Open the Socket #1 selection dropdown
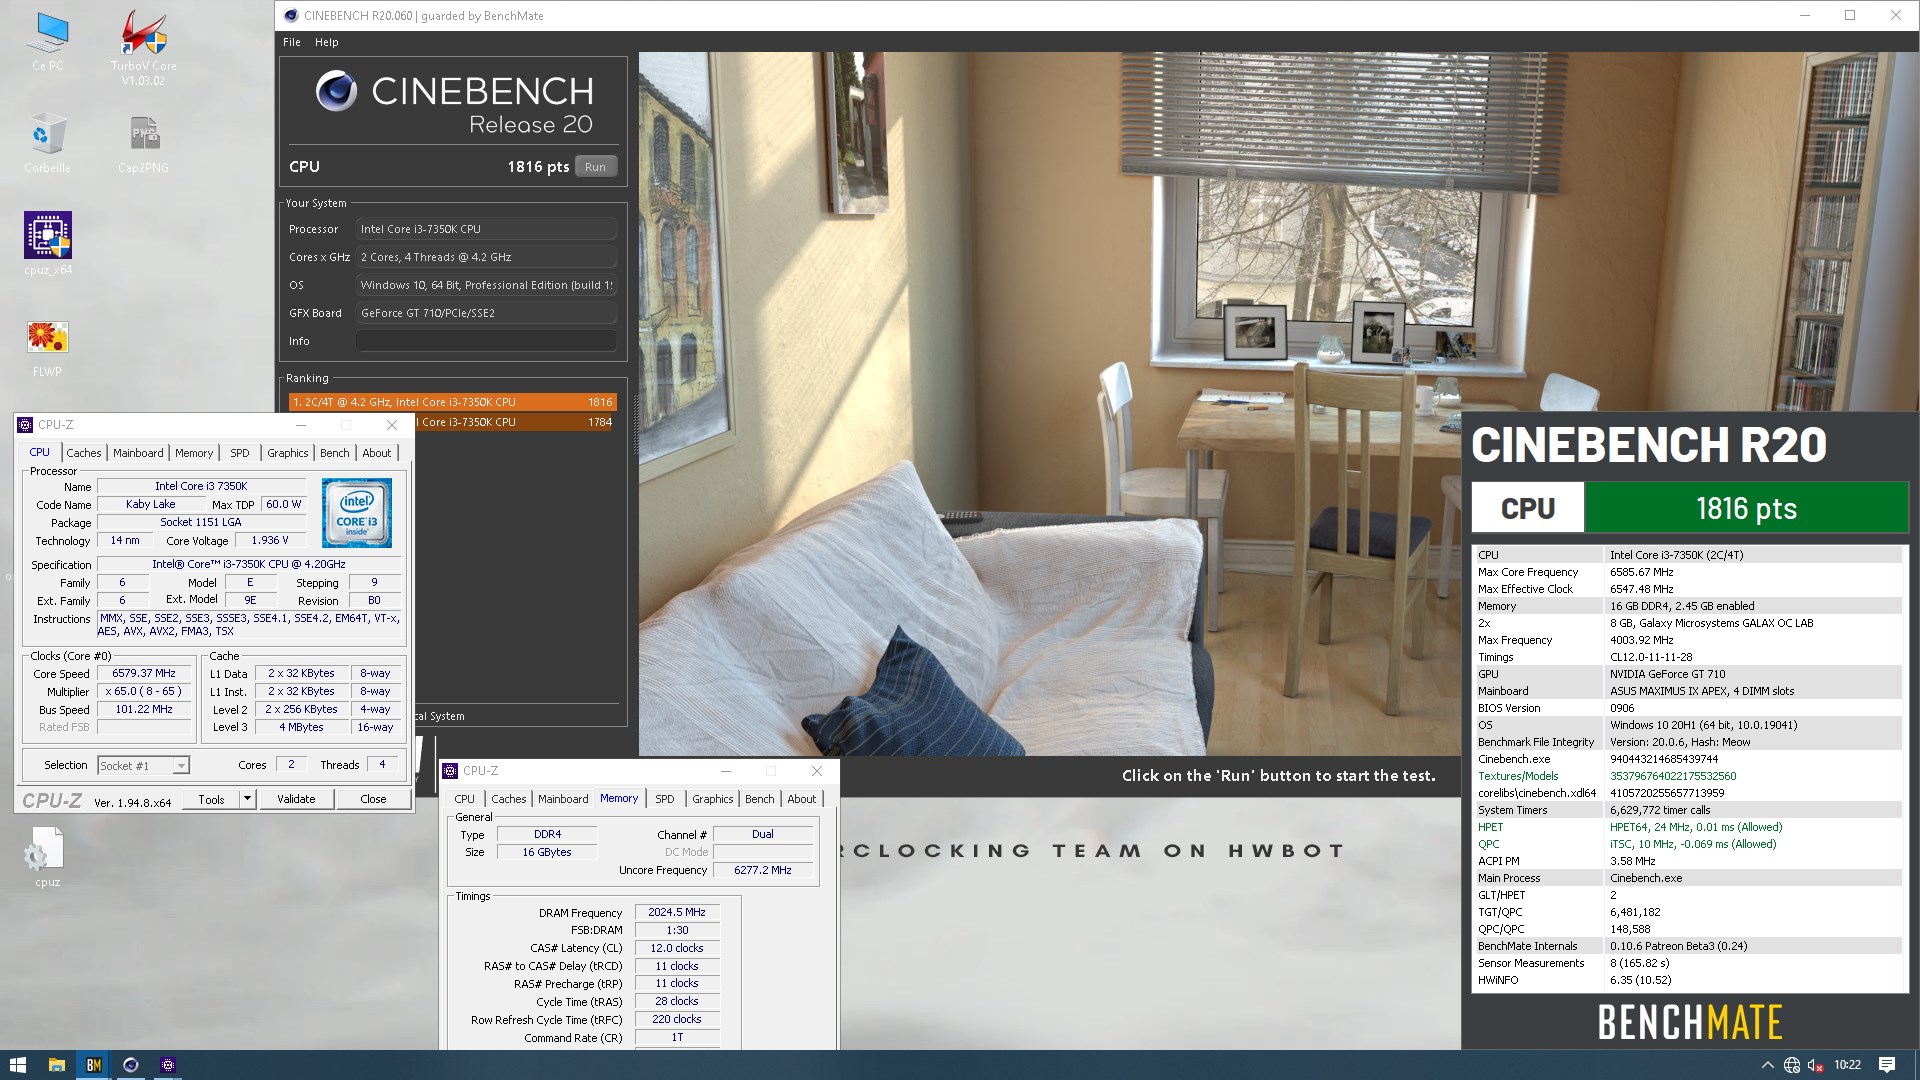 (x=143, y=765)
